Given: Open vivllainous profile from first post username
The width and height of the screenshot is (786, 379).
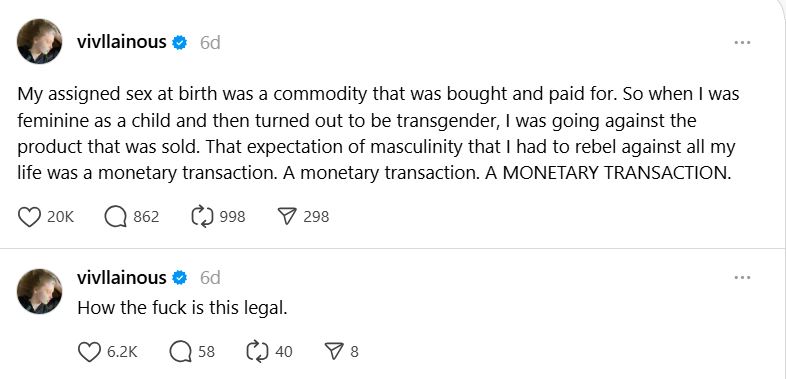Looking at the screenshot, I should tap(121, 42).
